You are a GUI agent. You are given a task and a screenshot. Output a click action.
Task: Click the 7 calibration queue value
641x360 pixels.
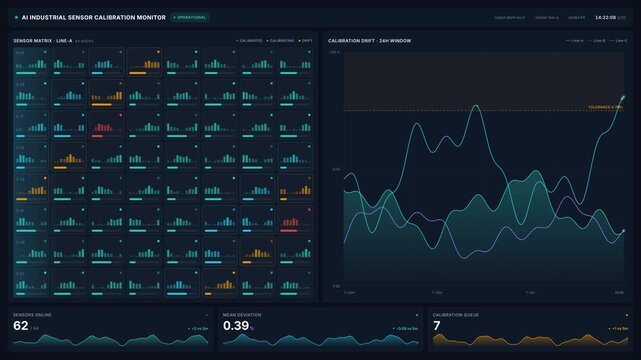point(437,326)
